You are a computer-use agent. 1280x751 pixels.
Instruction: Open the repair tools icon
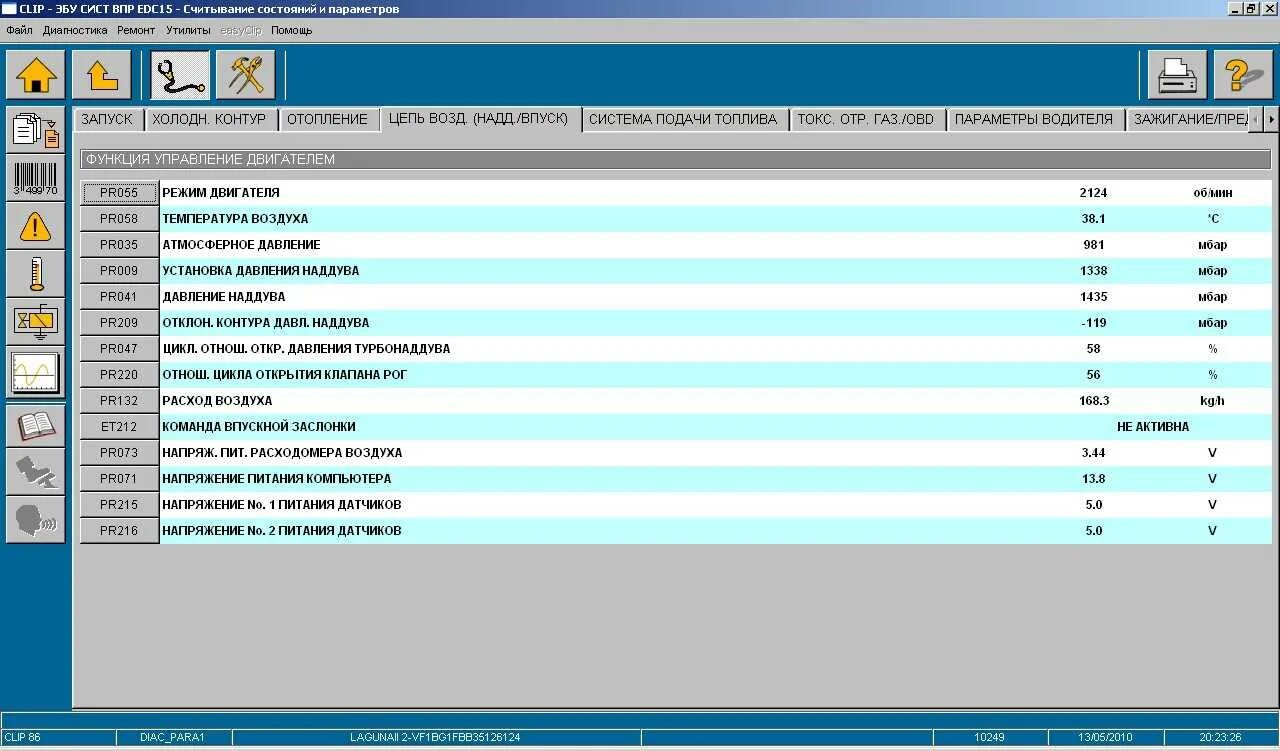click(x=246, y=75)
